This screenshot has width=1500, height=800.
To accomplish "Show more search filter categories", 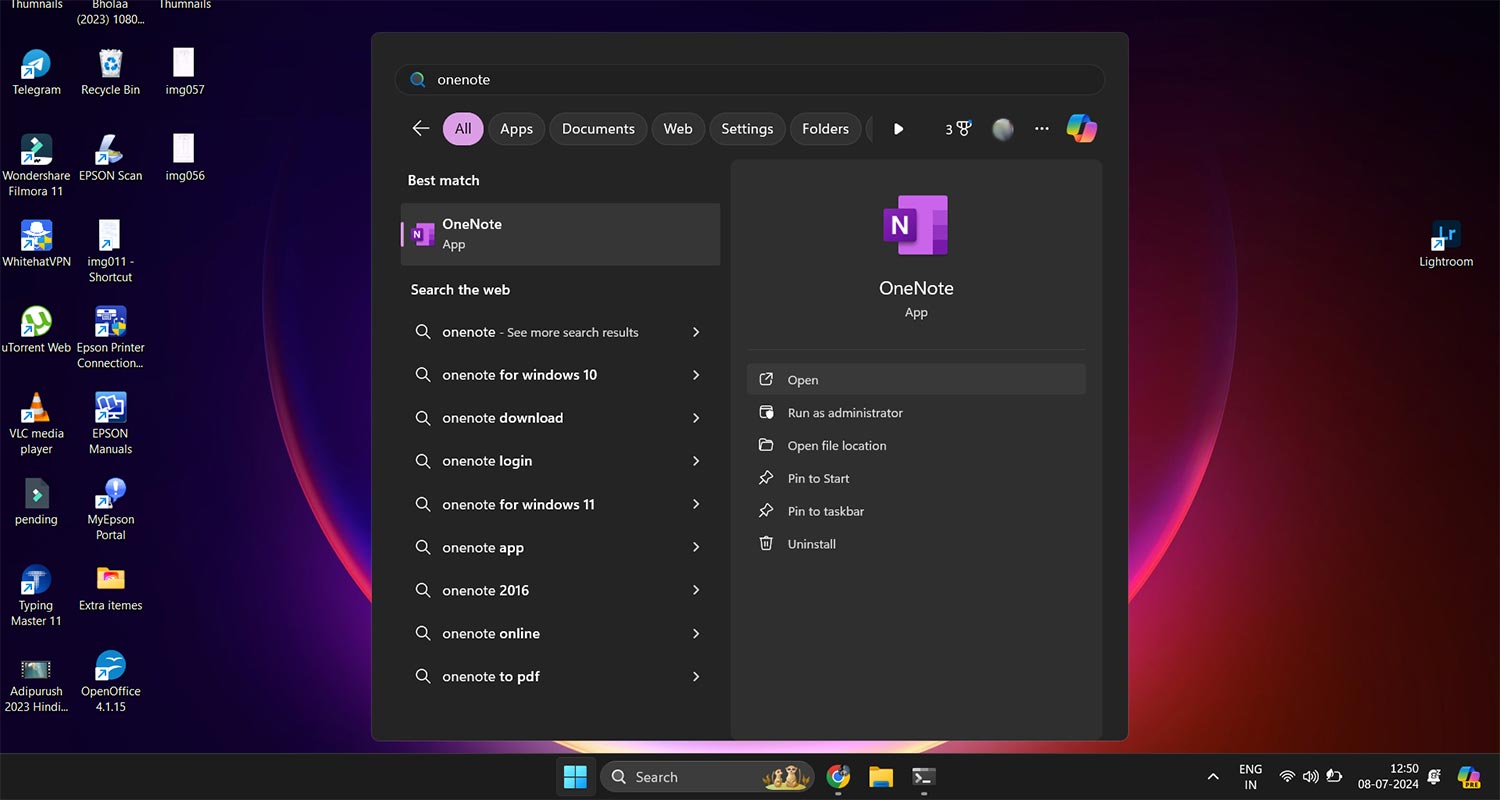I will click(898, 128).
